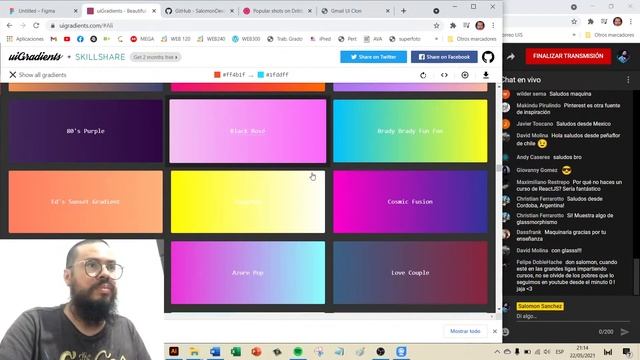Download the gradient as image
Viewport: 640px width, 360px height.
point(486,75)
